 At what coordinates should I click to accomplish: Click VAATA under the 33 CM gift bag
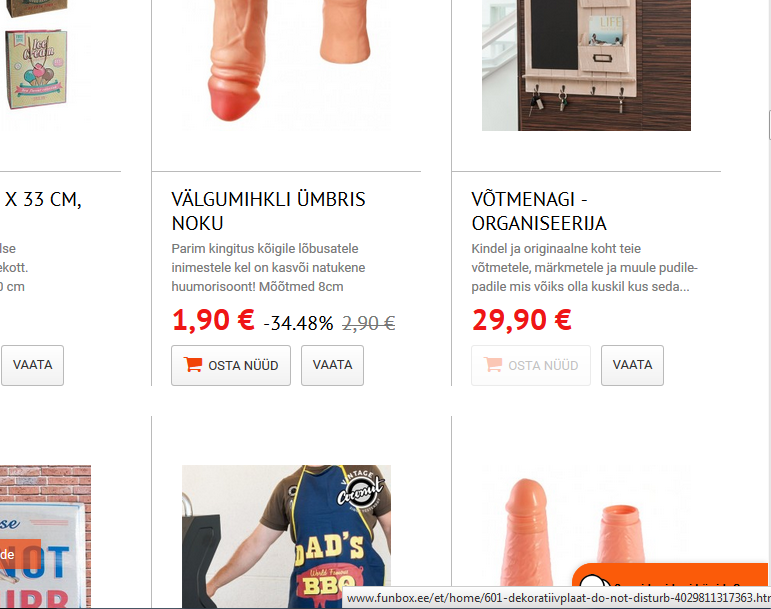point(32,365)
